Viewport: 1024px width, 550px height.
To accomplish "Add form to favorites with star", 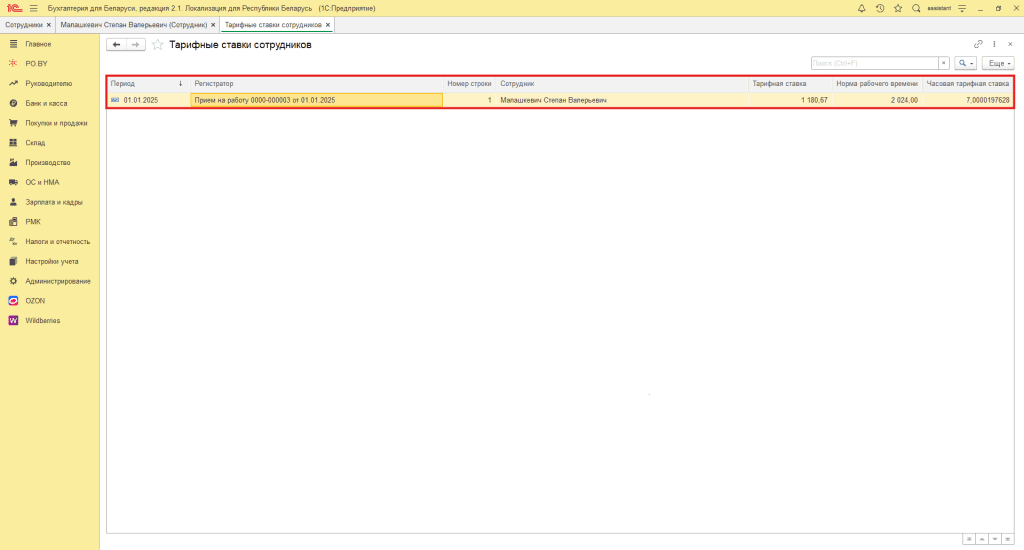I will point(157,44).
